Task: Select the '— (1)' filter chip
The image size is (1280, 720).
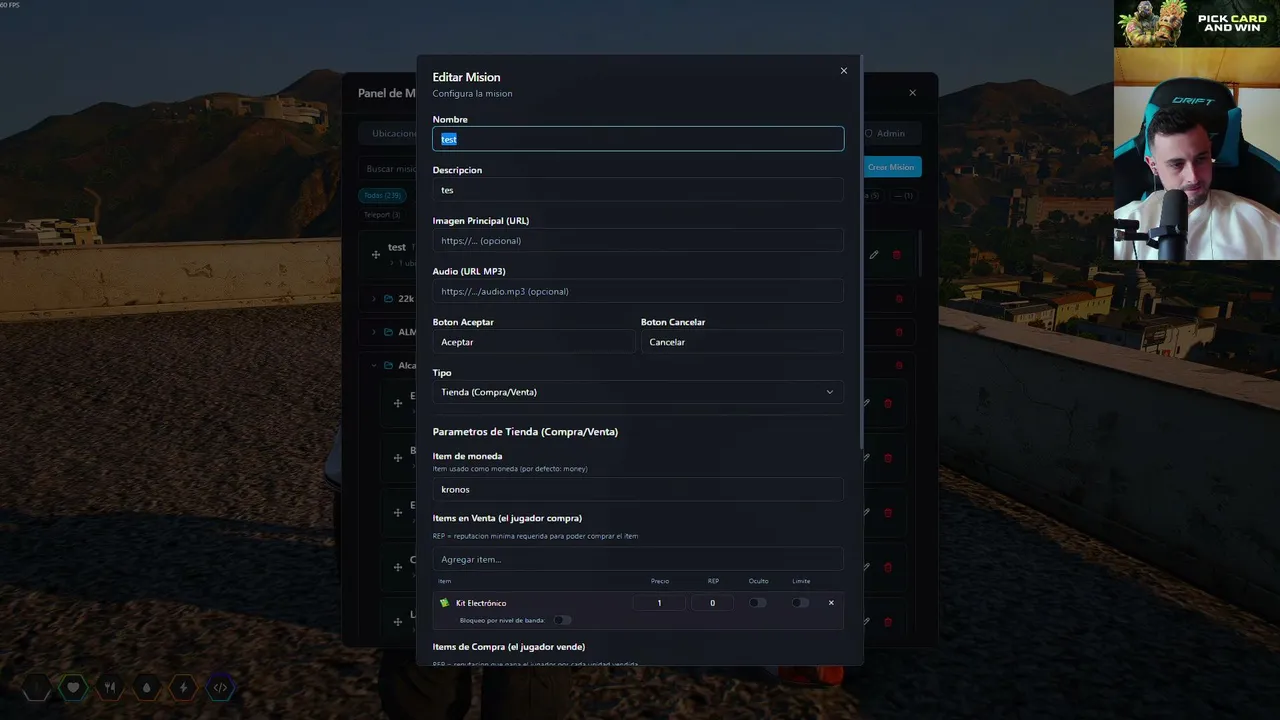Action: point(903,196)
